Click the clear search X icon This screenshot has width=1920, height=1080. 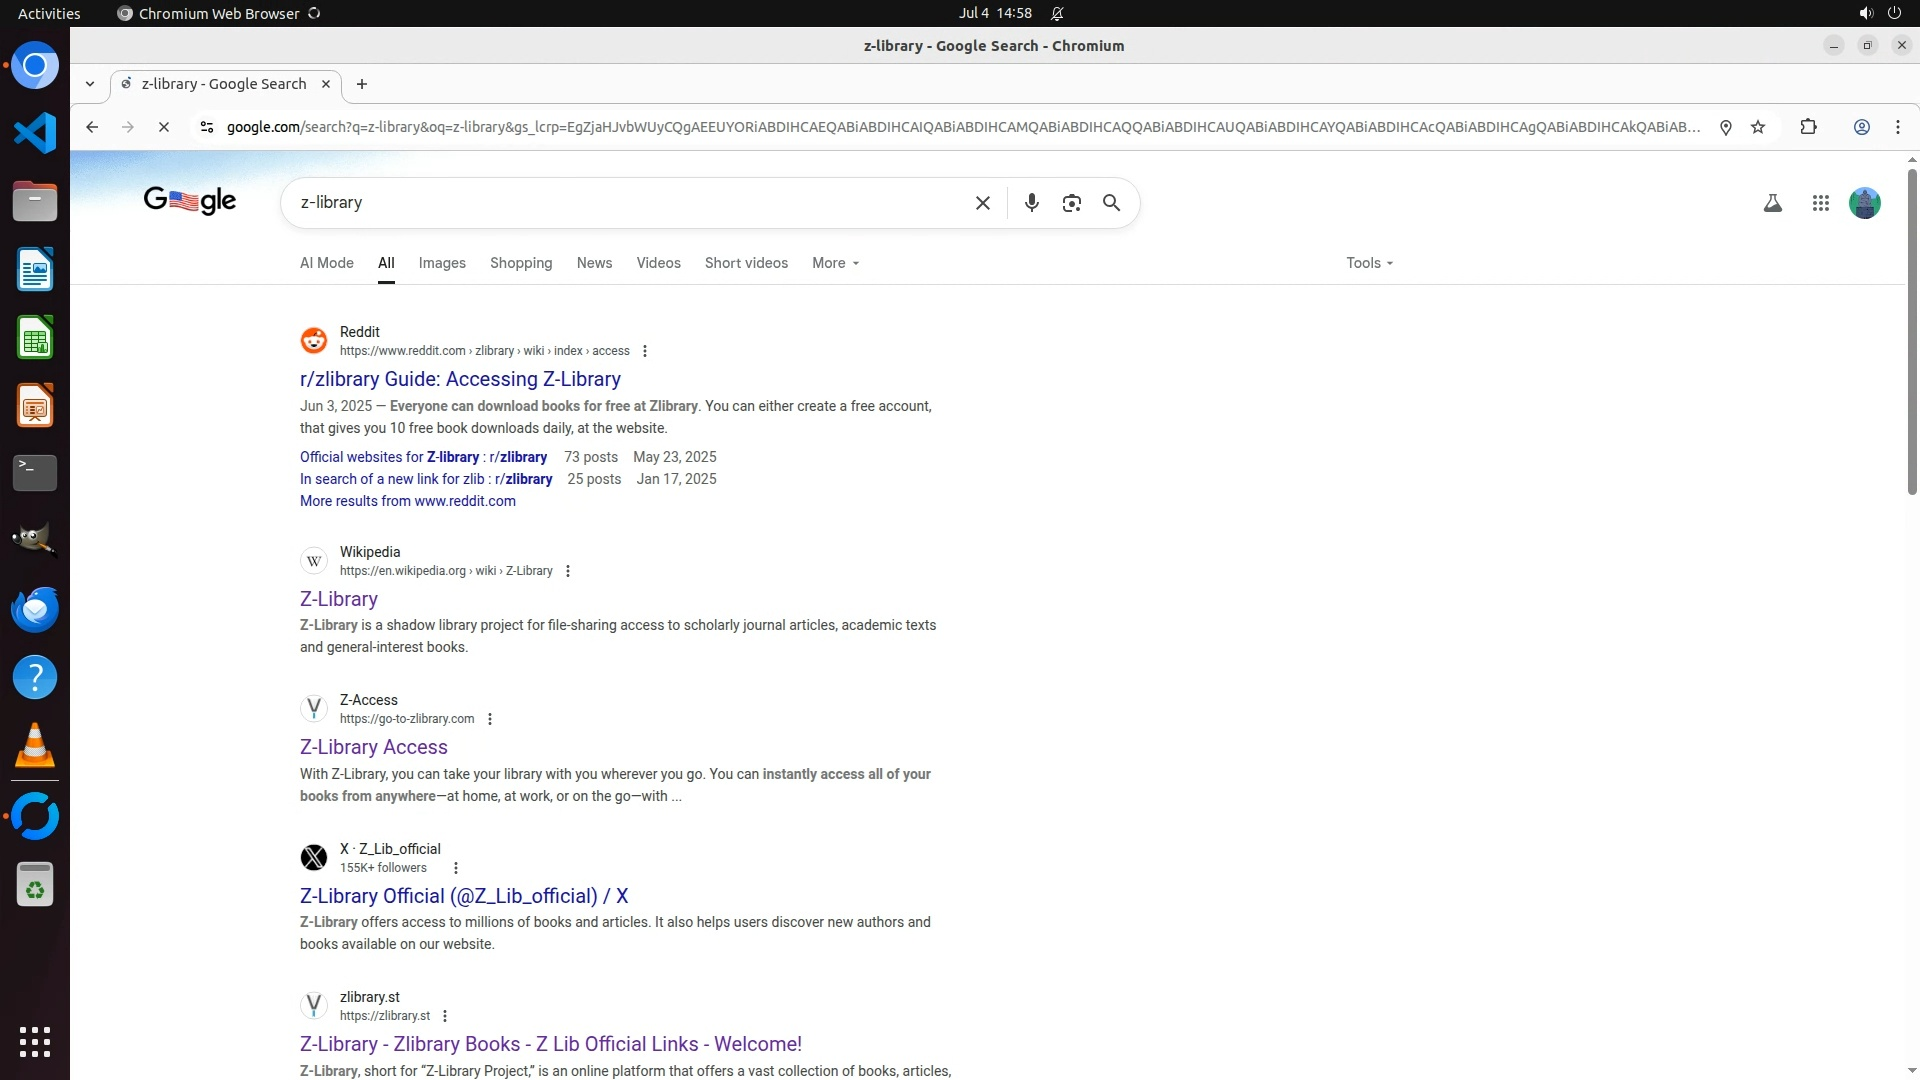(x=982, y=203)
